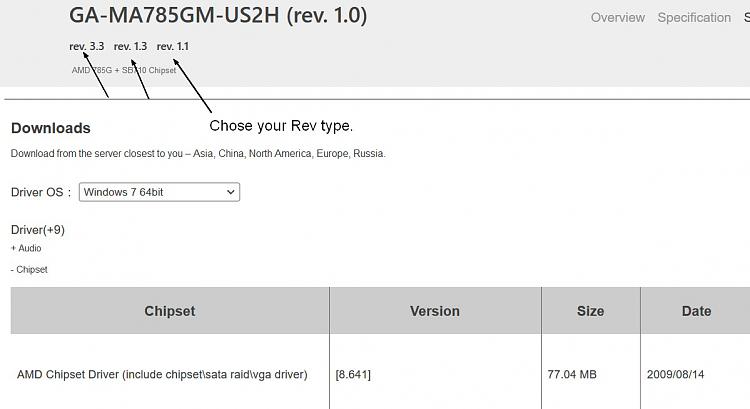The height and width of the screenshot is (409, 750).
Task: Click the Size column header
Action: (x=591, y=311)
